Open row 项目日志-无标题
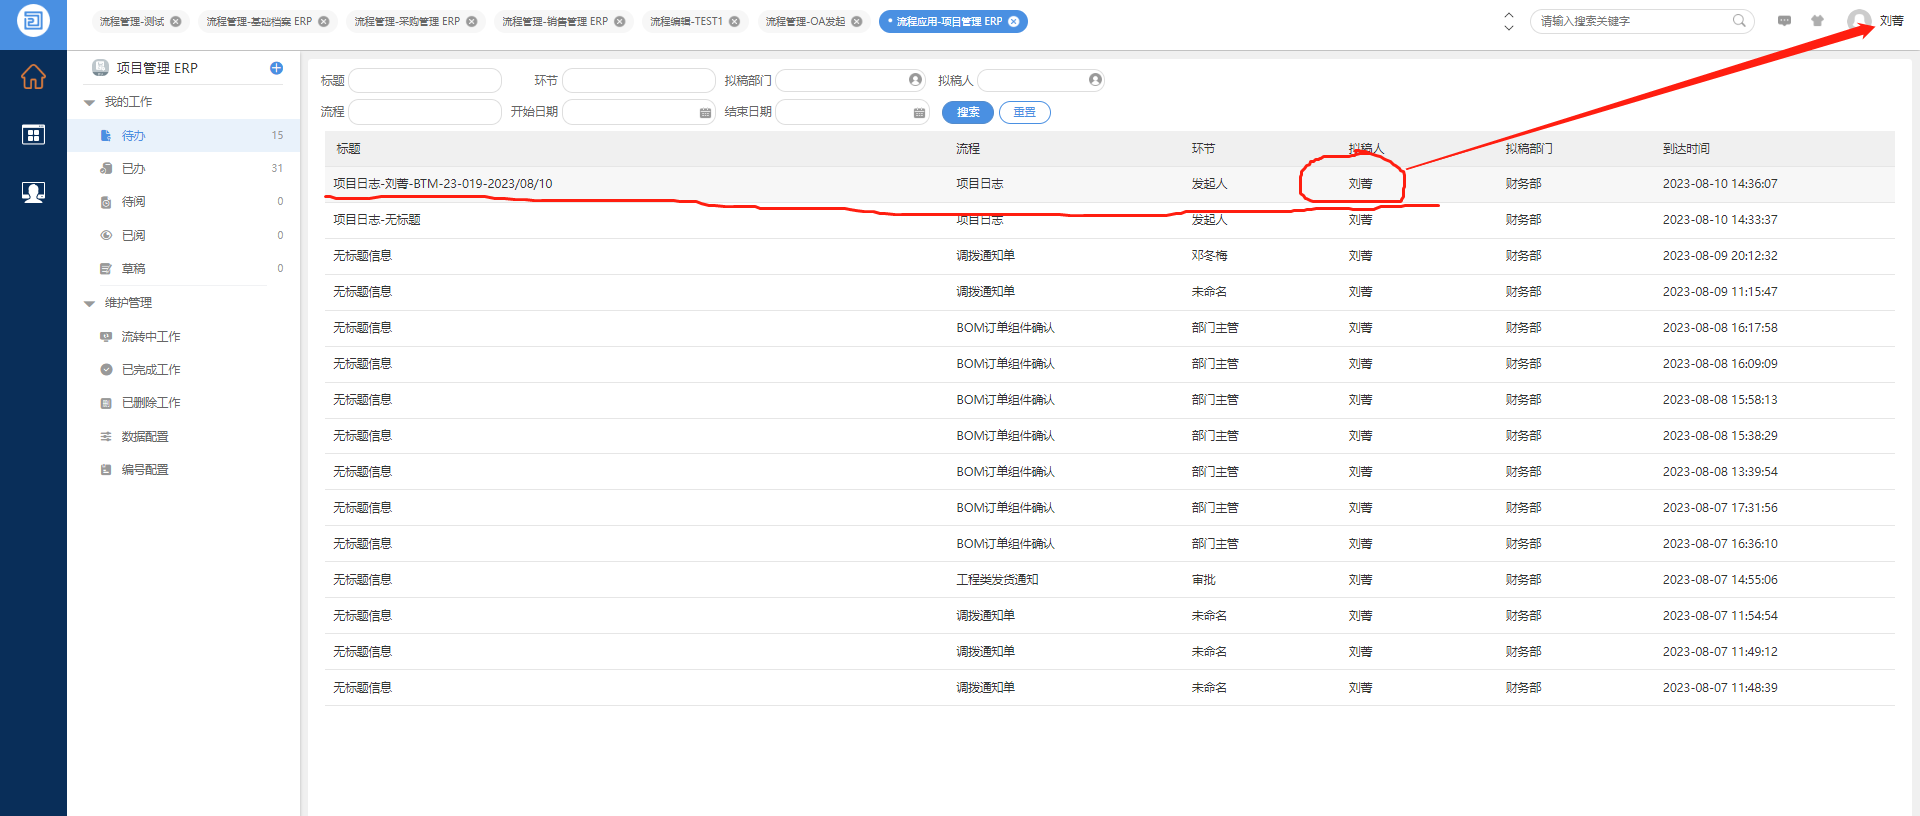Image resolution: width=1920 pixels, height=816 pixels. click(x=1110, y=220)
